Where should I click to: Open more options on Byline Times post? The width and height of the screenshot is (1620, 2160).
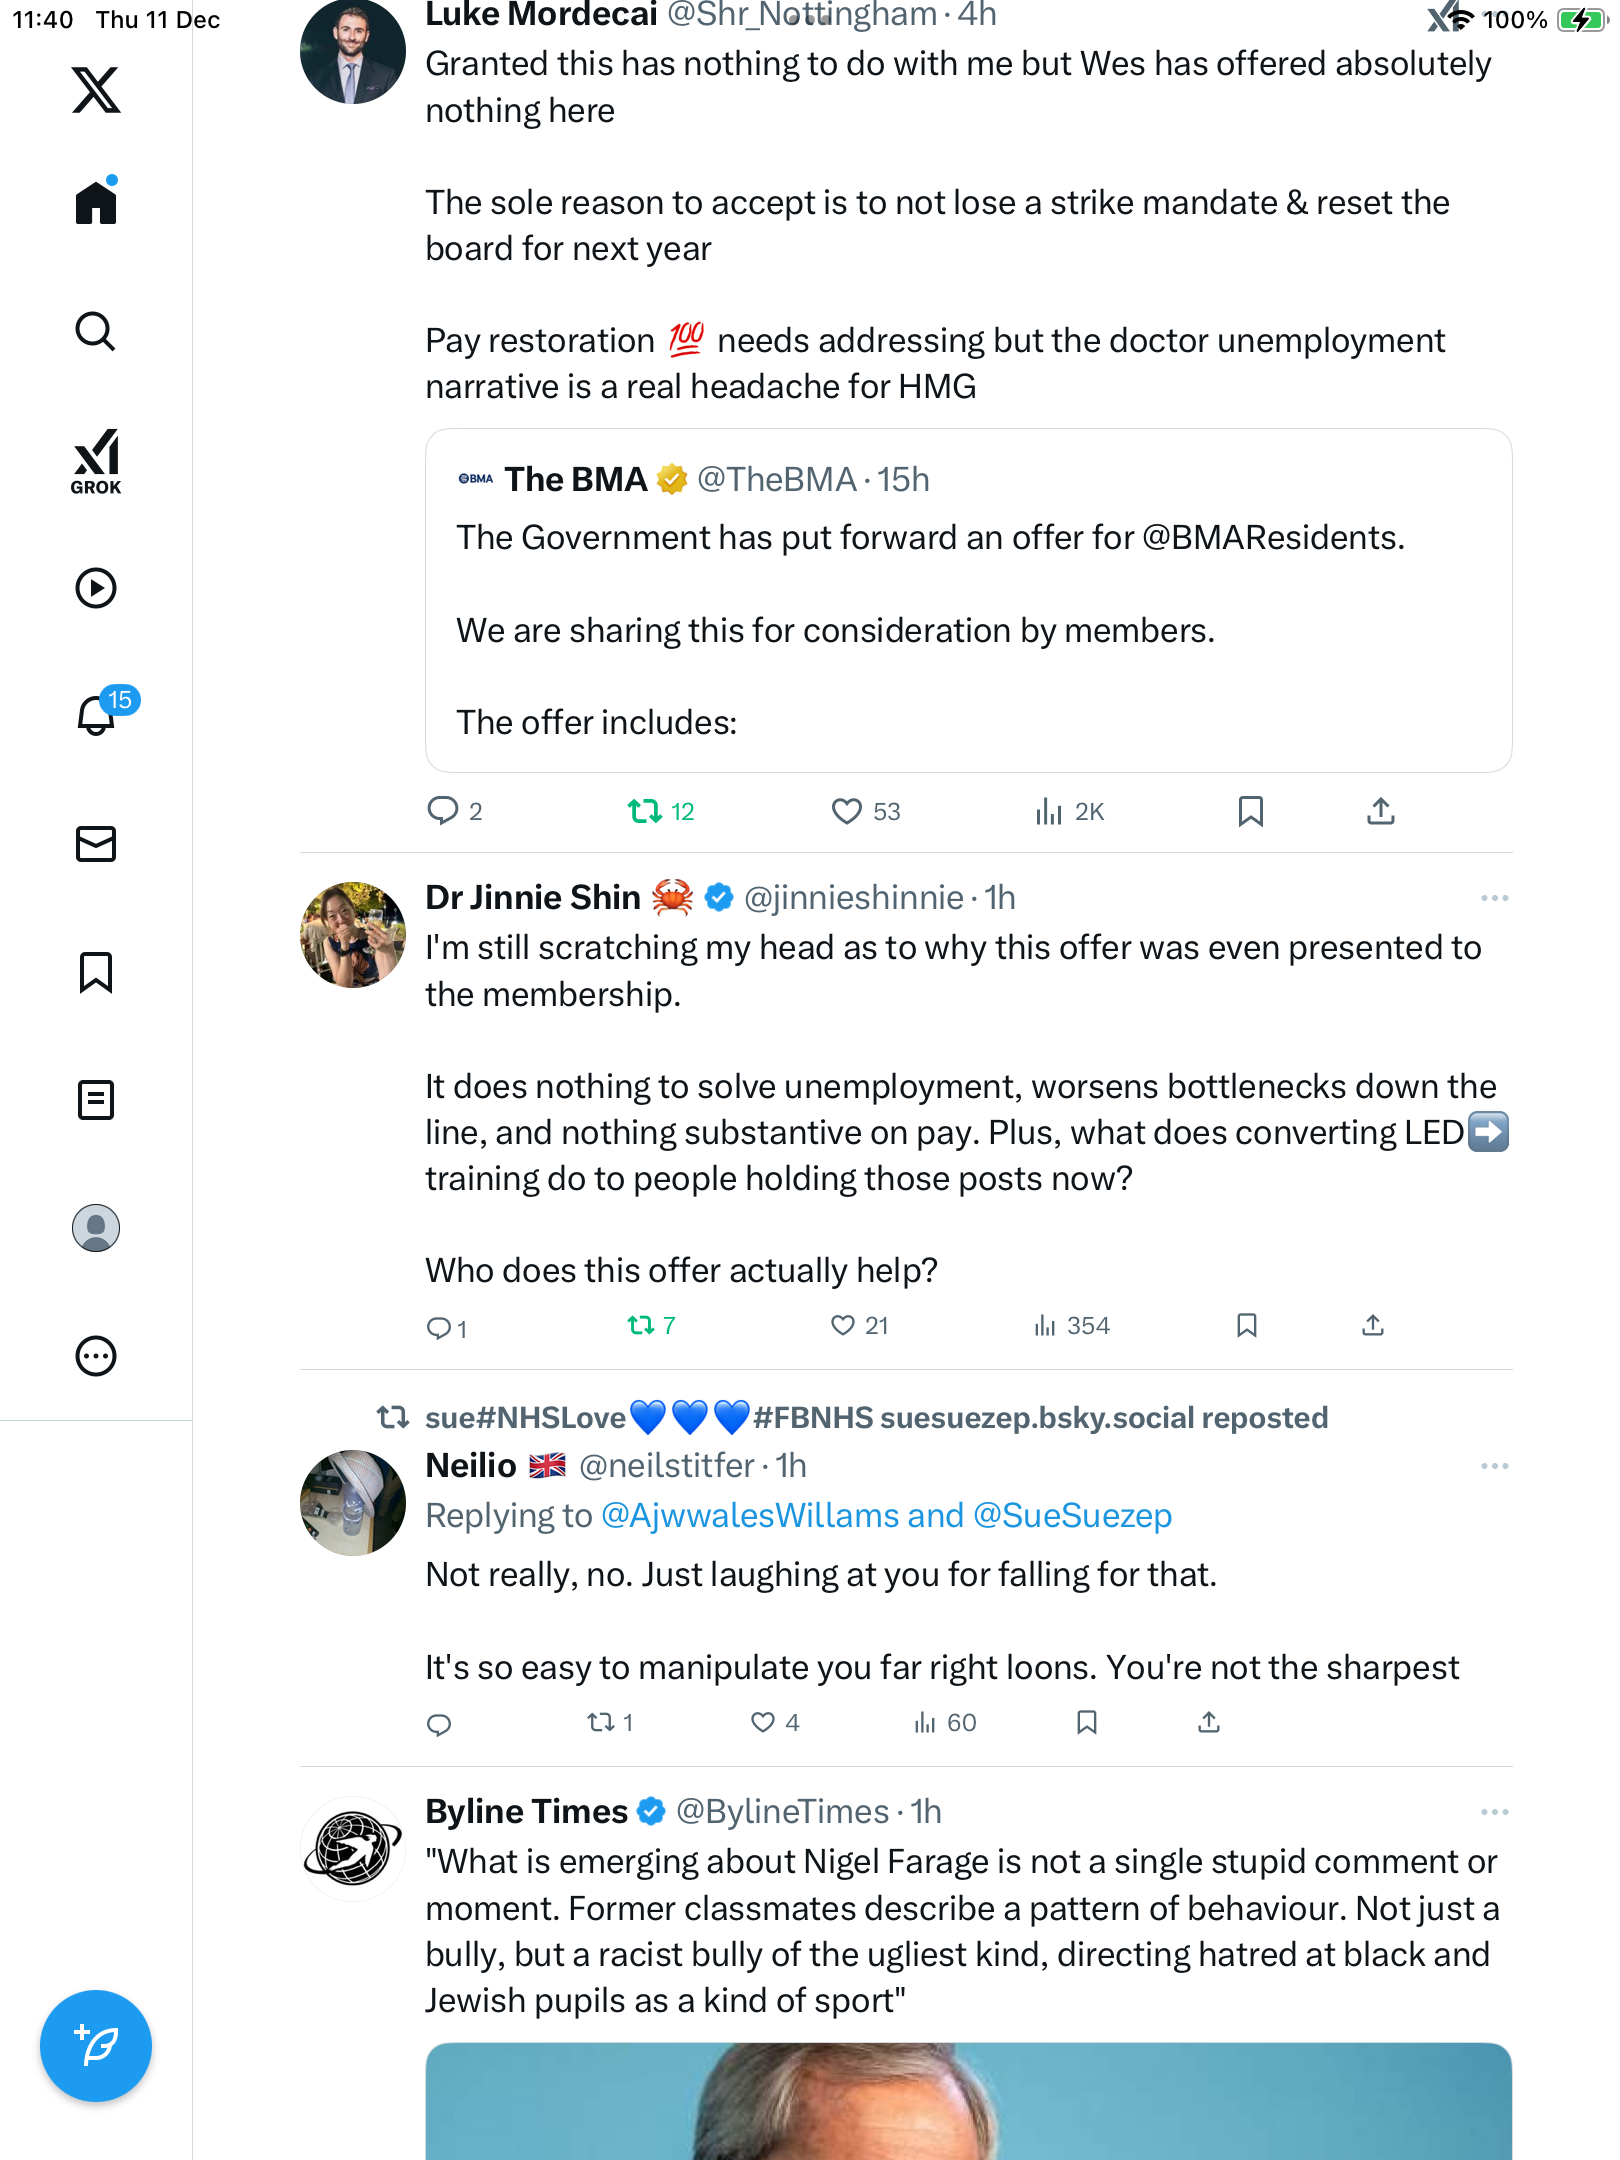[x=1494, y=1812]
